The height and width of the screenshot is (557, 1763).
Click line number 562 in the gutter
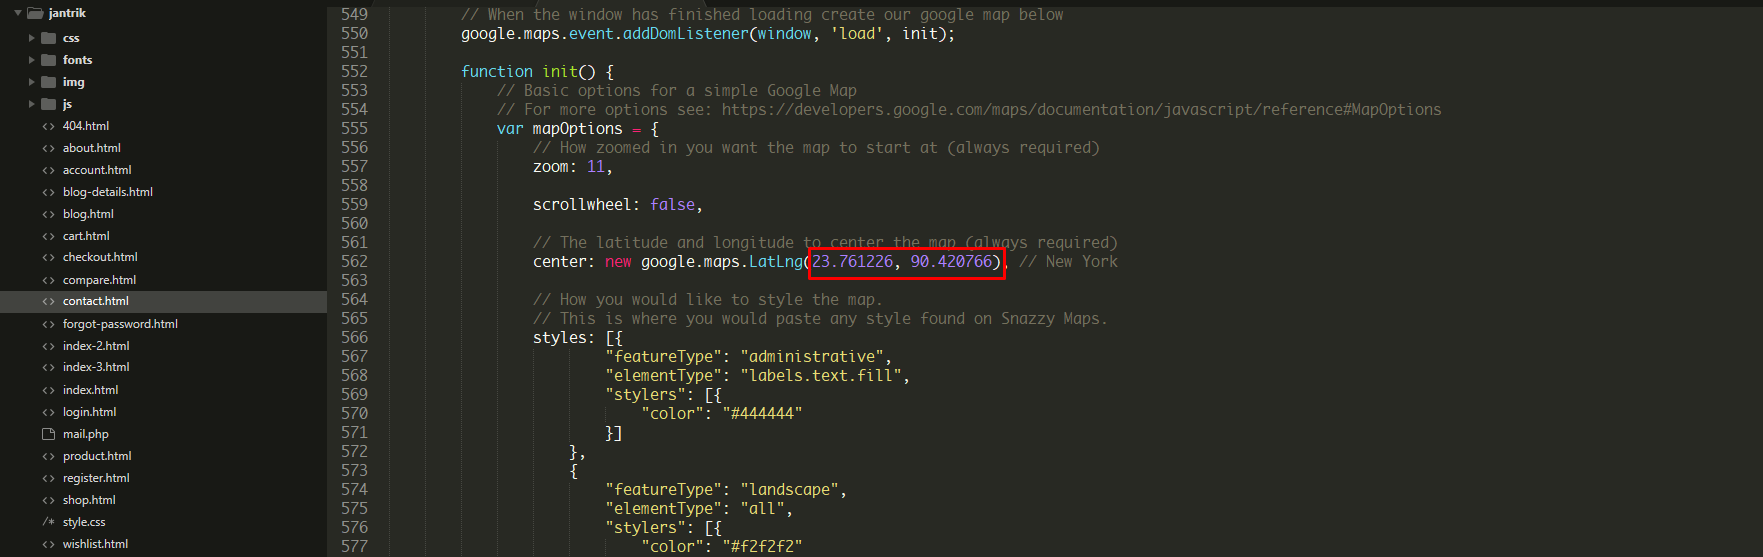coord(354,262)
